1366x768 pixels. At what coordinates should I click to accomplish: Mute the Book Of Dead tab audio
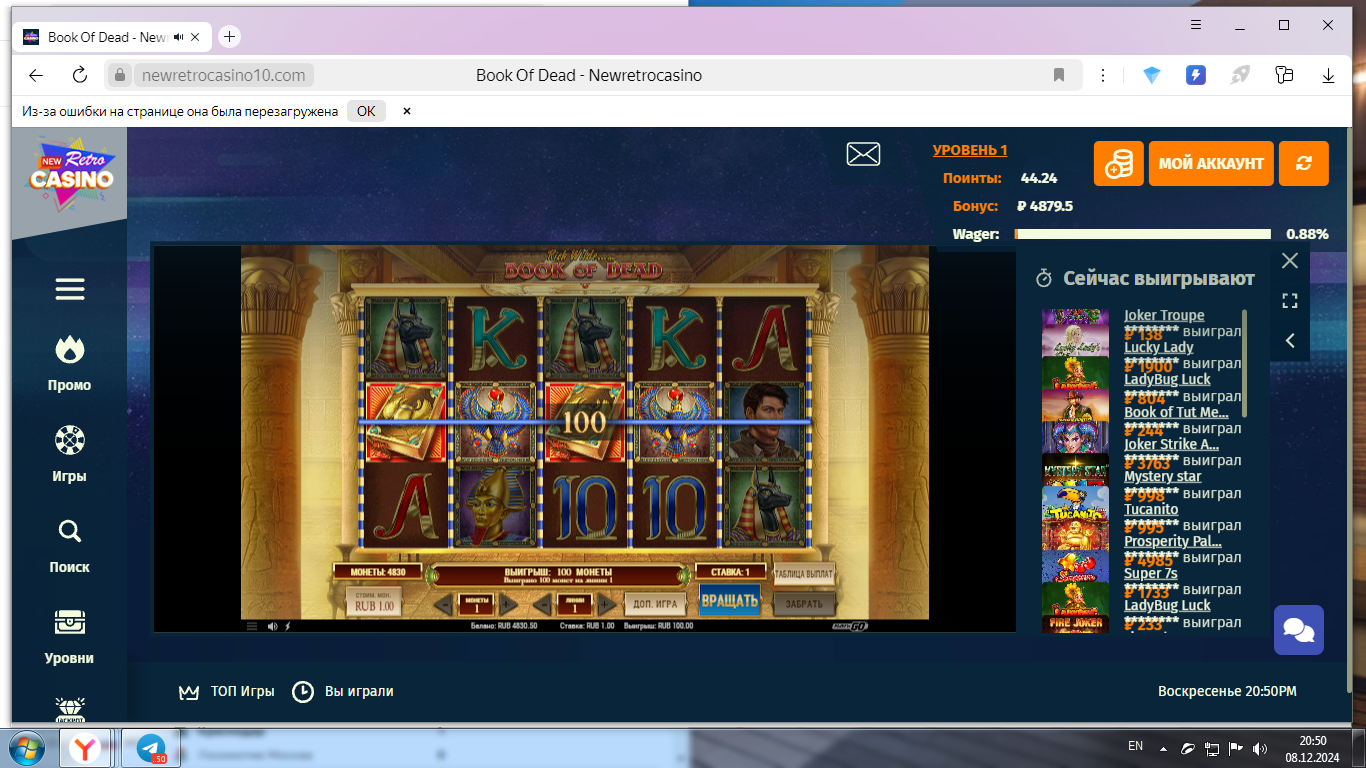[178, 37]
